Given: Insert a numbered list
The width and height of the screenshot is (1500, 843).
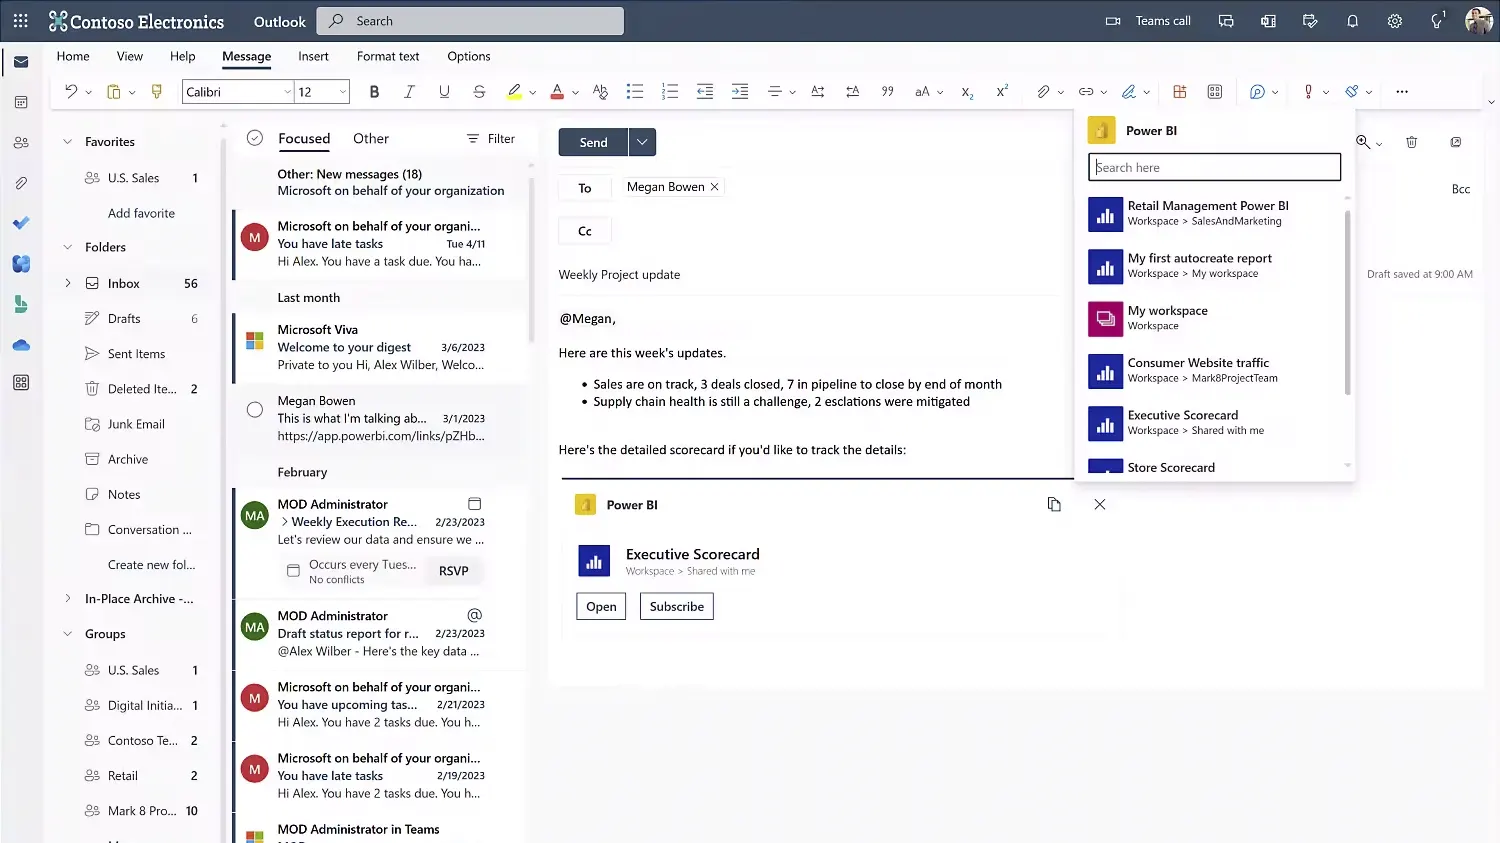Looking at the screenshot, I should (x=669, y=91).
